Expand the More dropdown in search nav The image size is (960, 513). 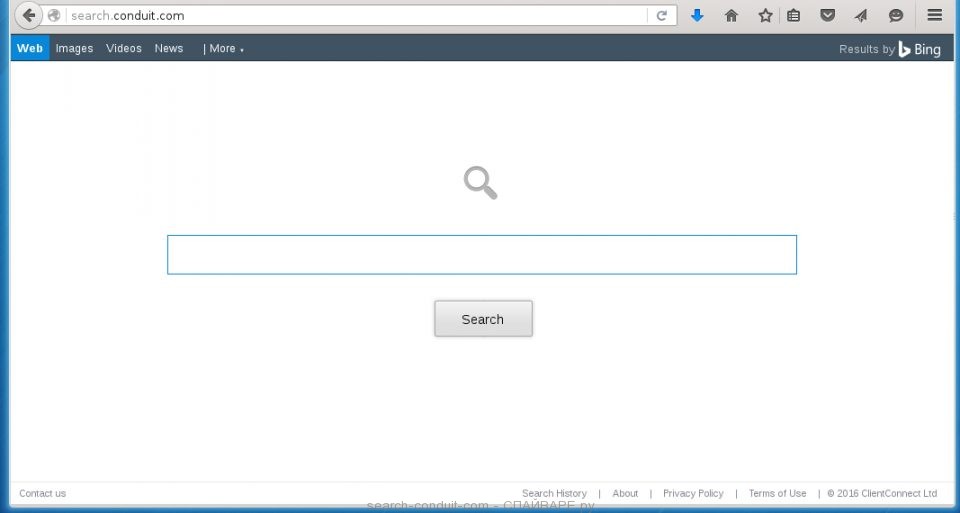tap(223, 48)
